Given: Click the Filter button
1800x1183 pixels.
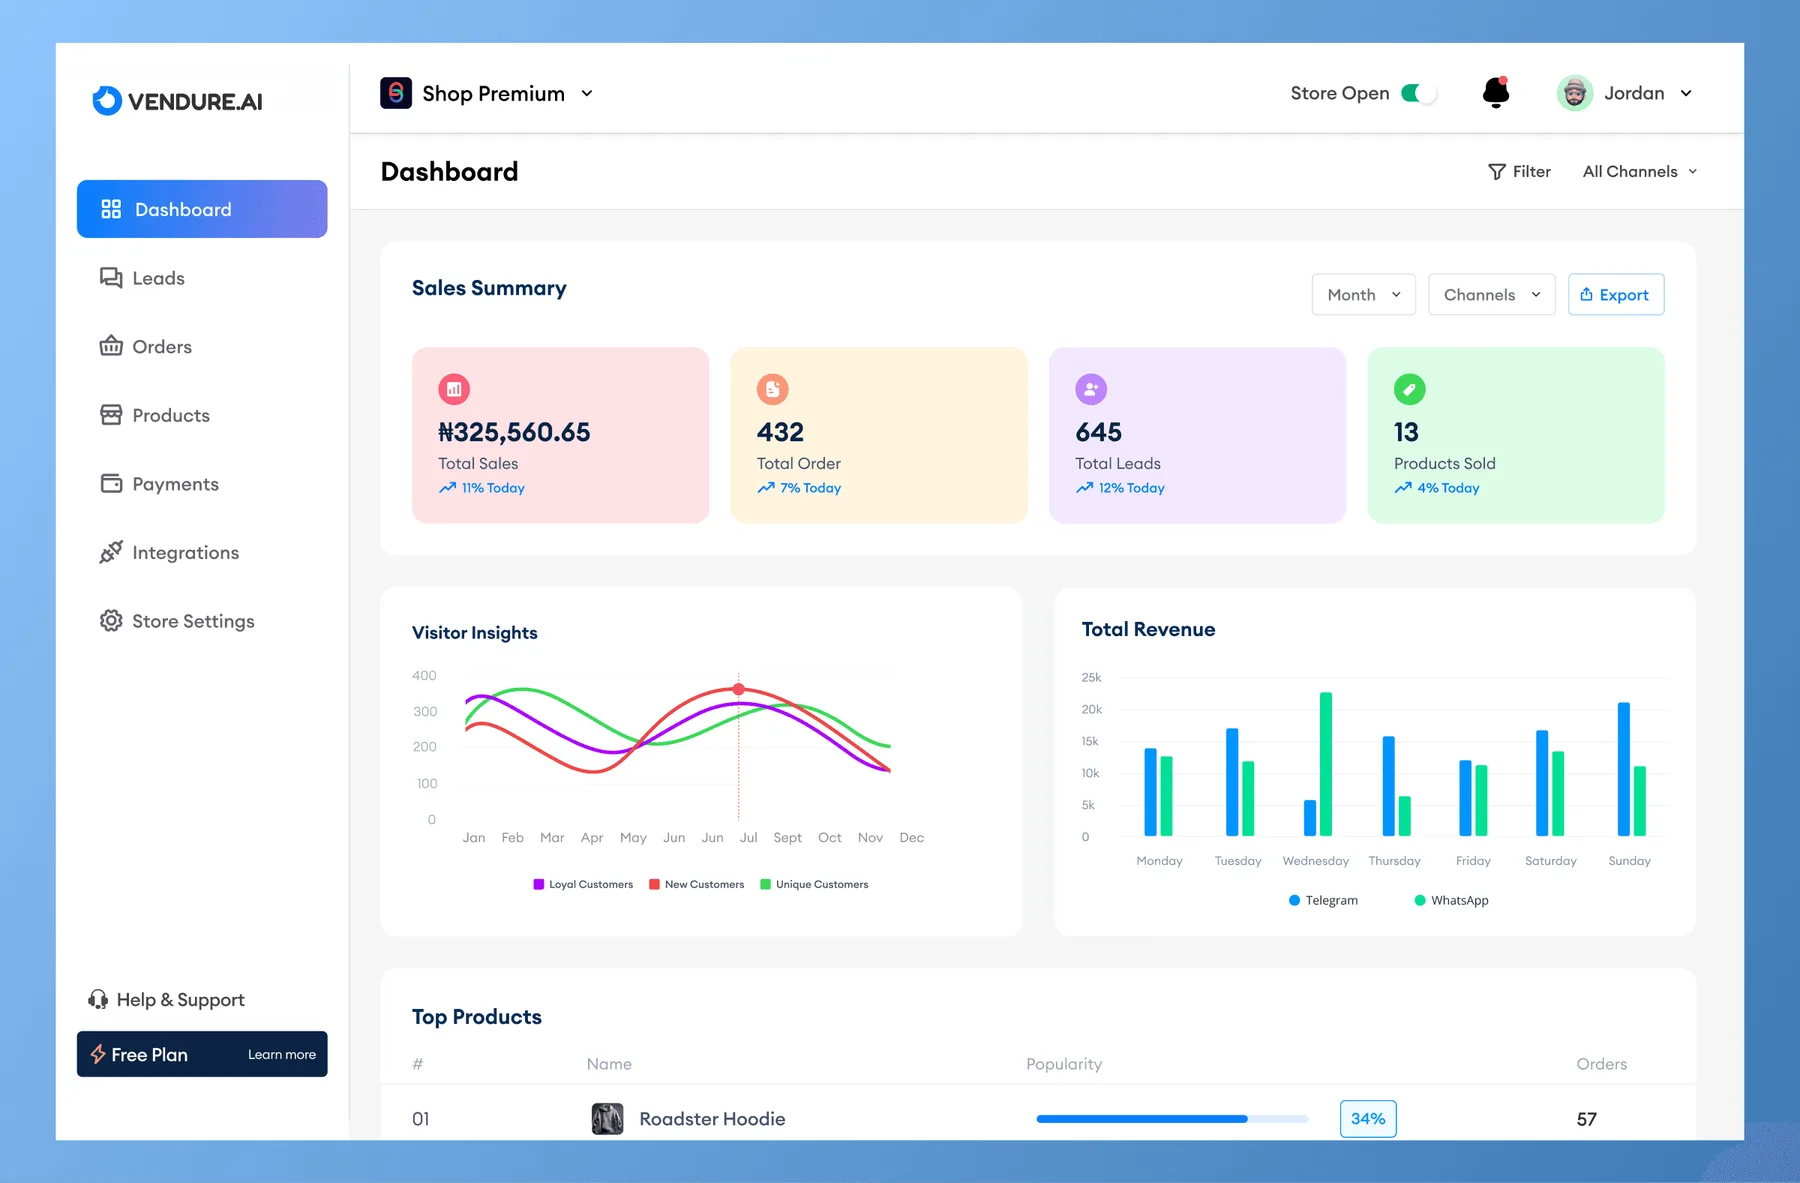Looking at the screenshot, I should [1519, 172].
